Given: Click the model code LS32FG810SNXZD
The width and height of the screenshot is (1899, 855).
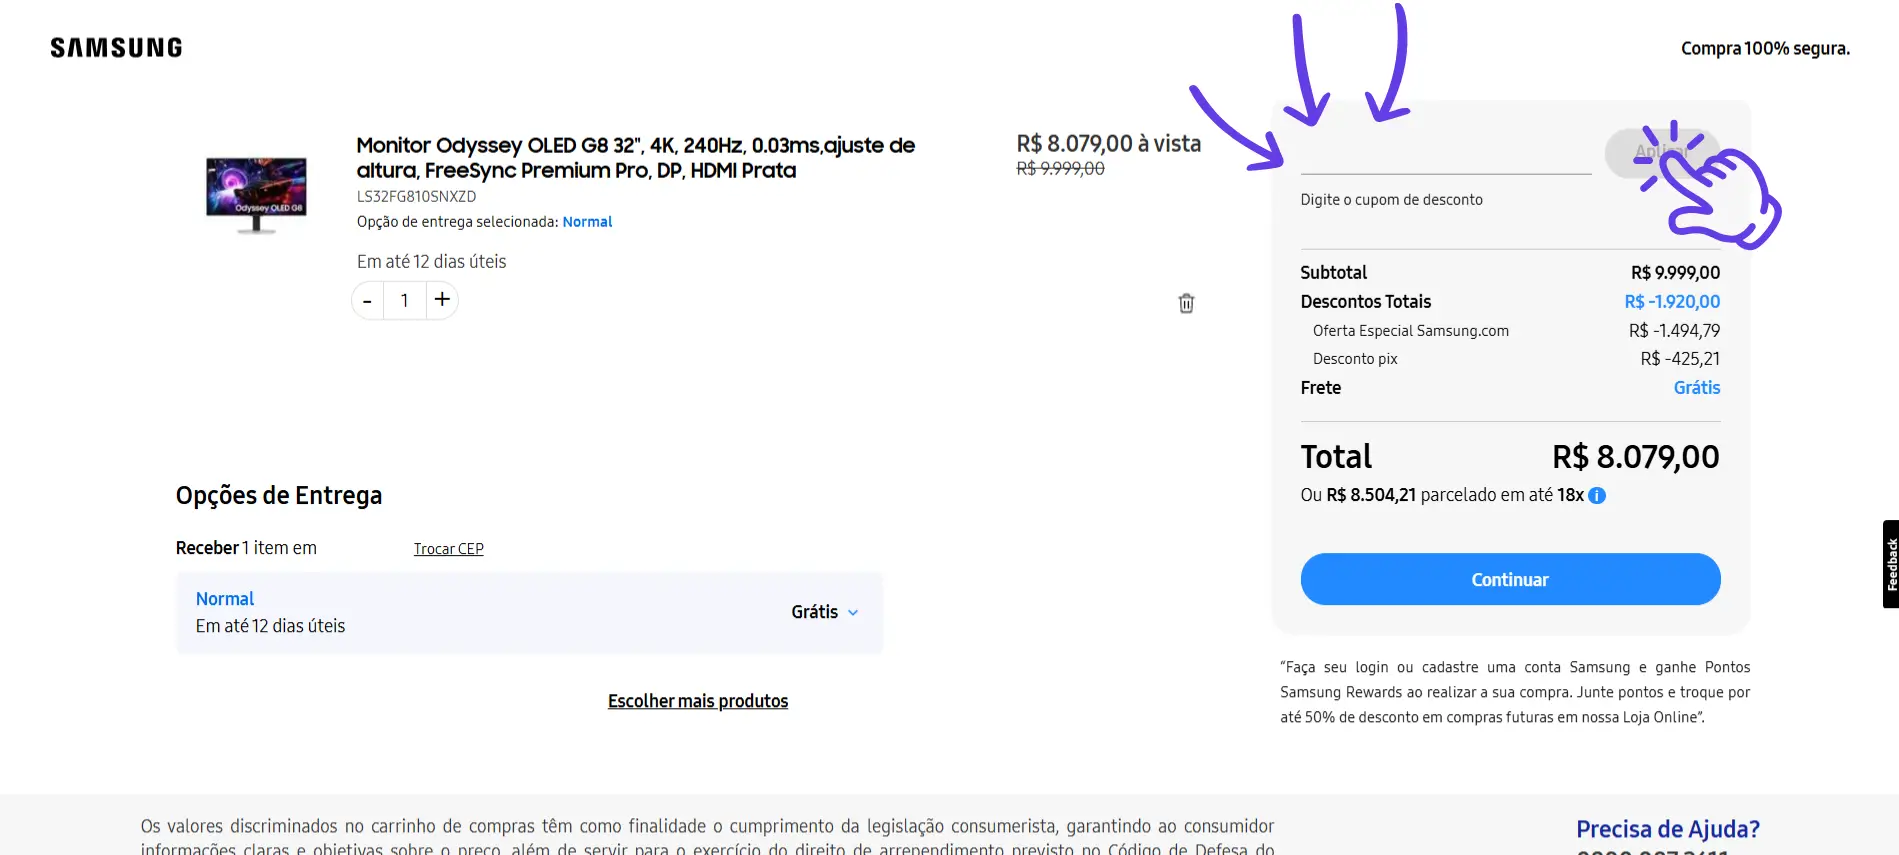Looking at the screenshot, I should [x=416, y=197].
